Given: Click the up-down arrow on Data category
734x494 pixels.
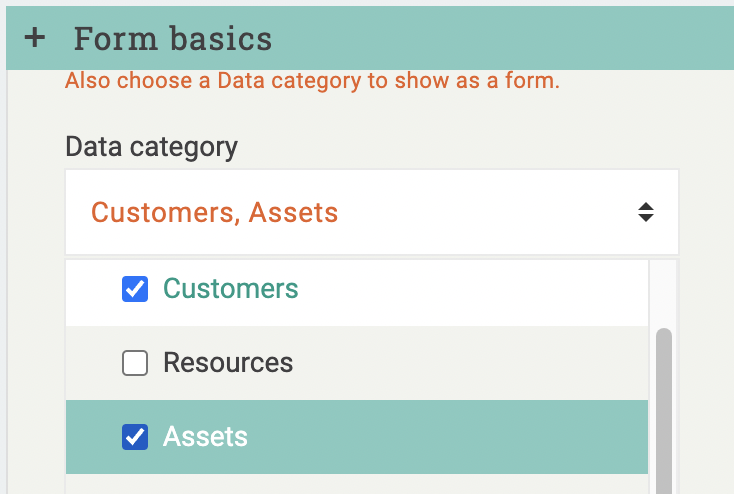Looking at the screenshot, I should 646,212.
